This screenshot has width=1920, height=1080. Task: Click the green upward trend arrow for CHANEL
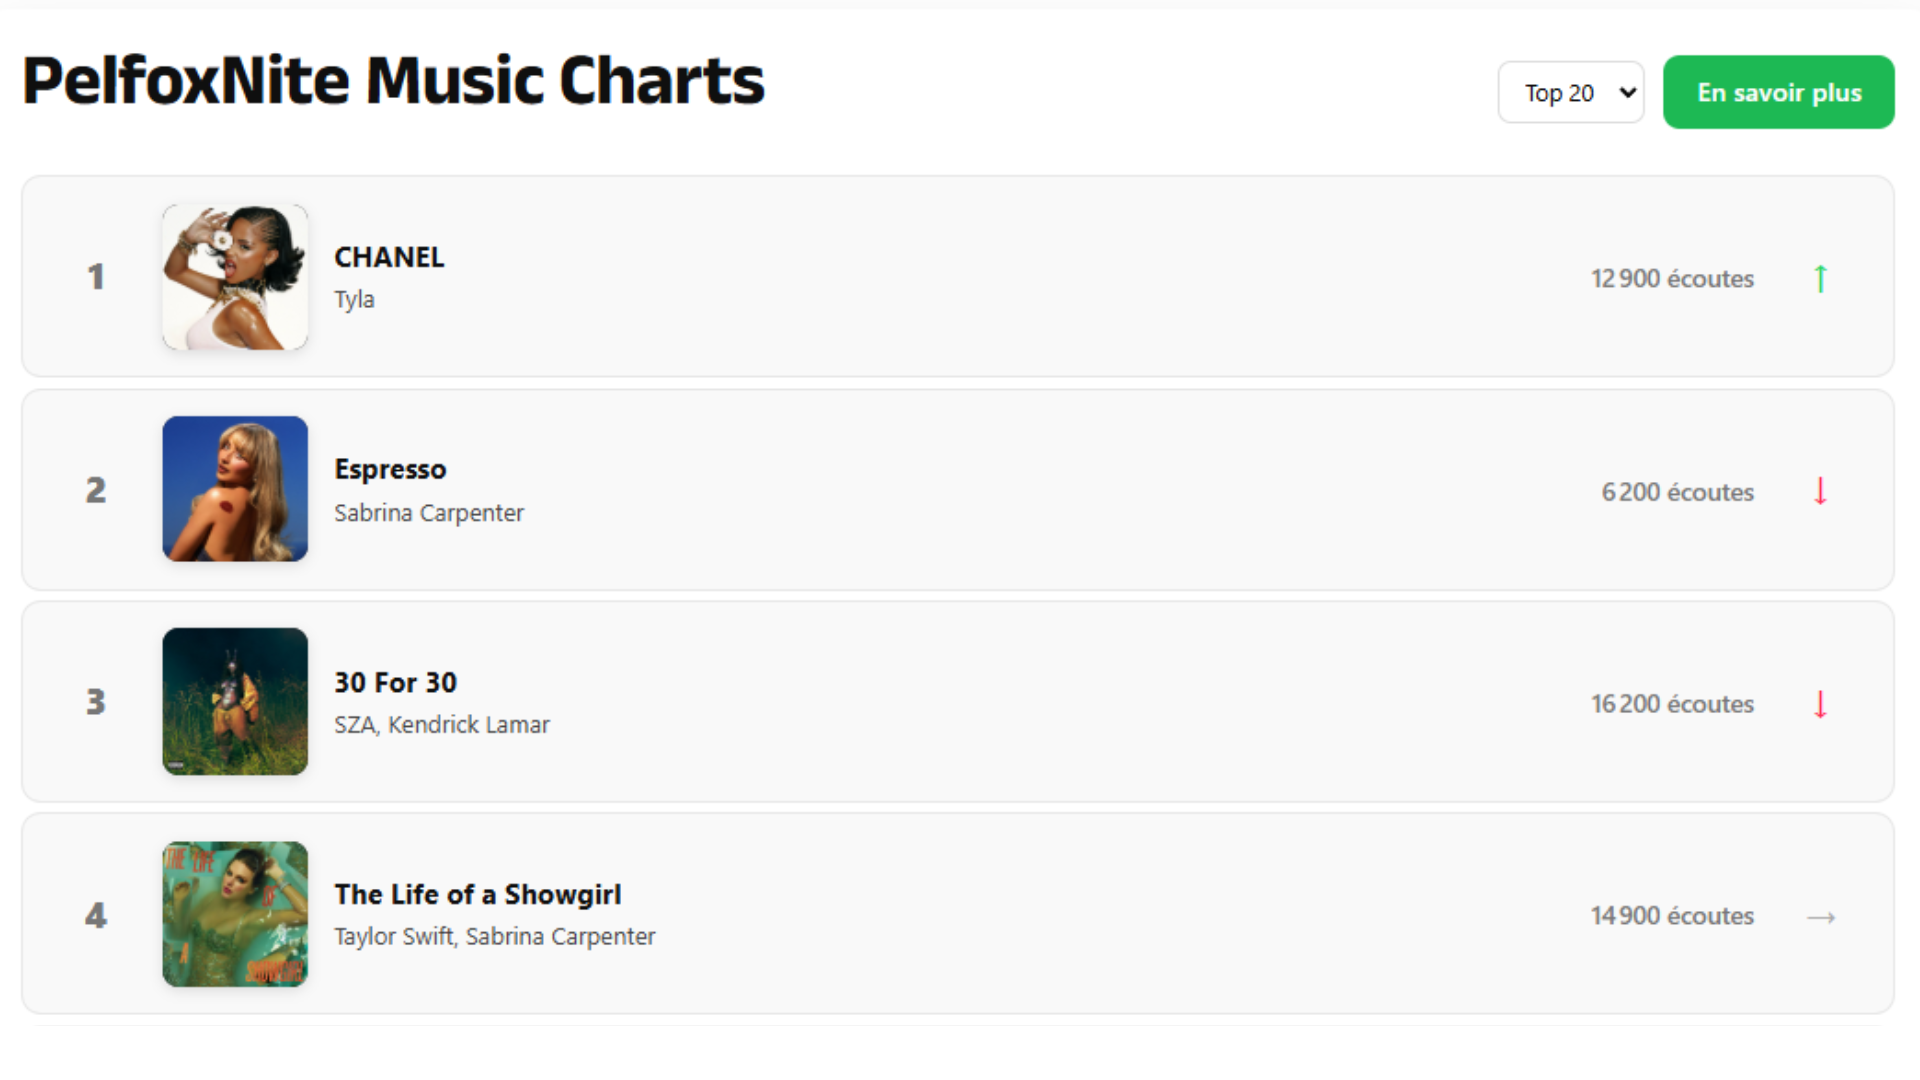pyautogui.click(x=1822, y=278)
